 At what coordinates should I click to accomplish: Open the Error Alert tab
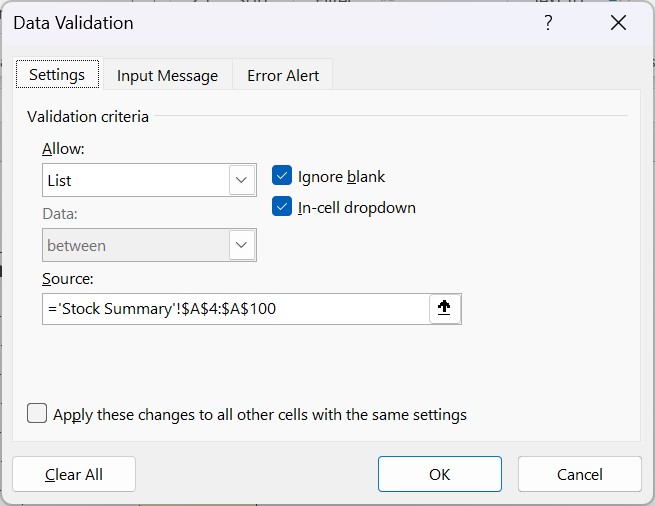coord(283,76)
